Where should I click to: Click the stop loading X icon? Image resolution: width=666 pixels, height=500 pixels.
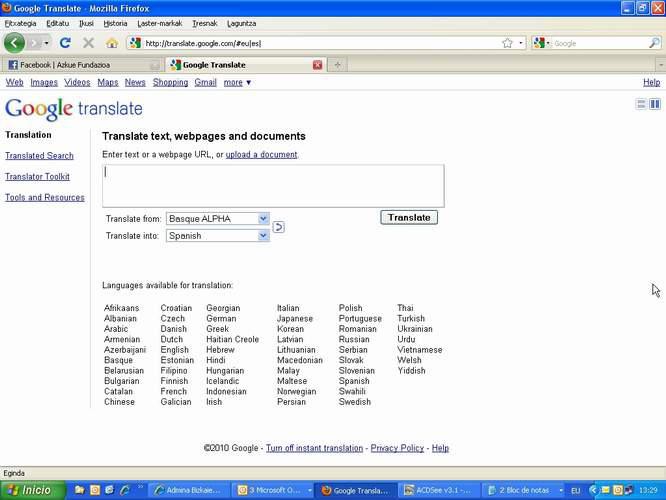[x=88, y=42]
